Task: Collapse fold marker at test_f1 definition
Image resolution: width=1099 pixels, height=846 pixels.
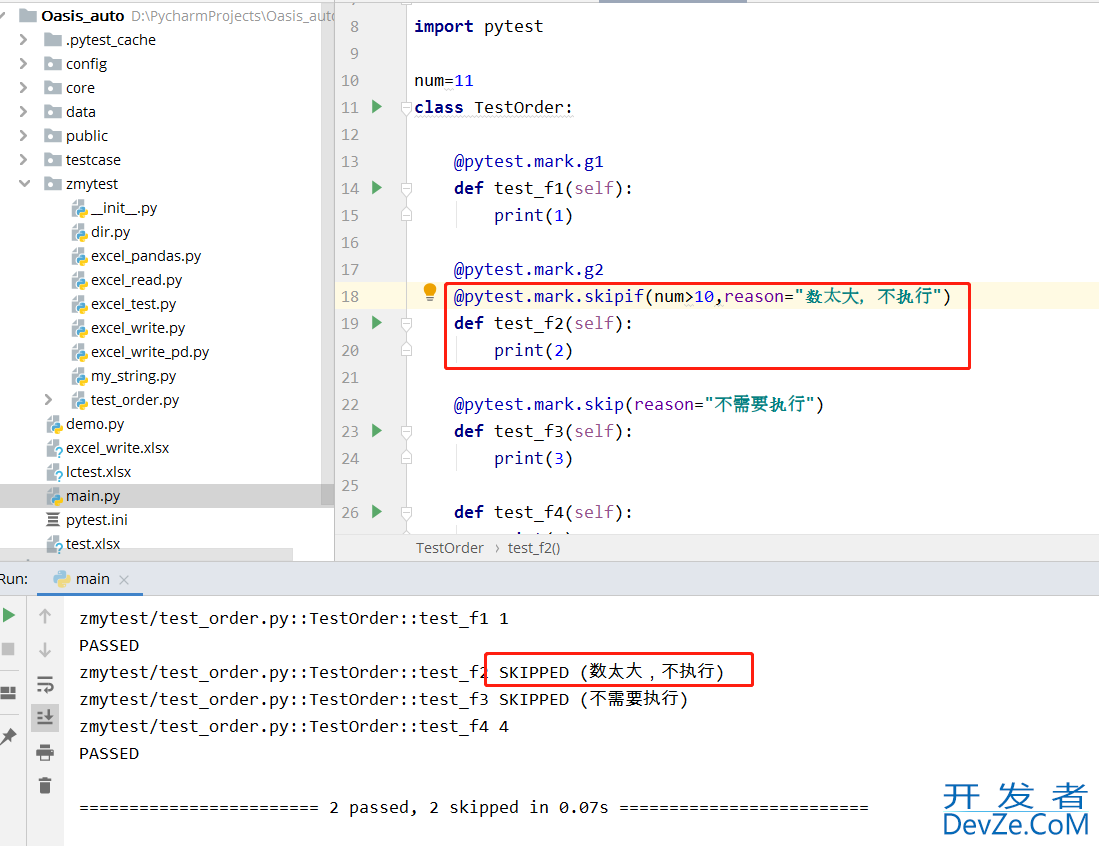Action: point(406,189)
